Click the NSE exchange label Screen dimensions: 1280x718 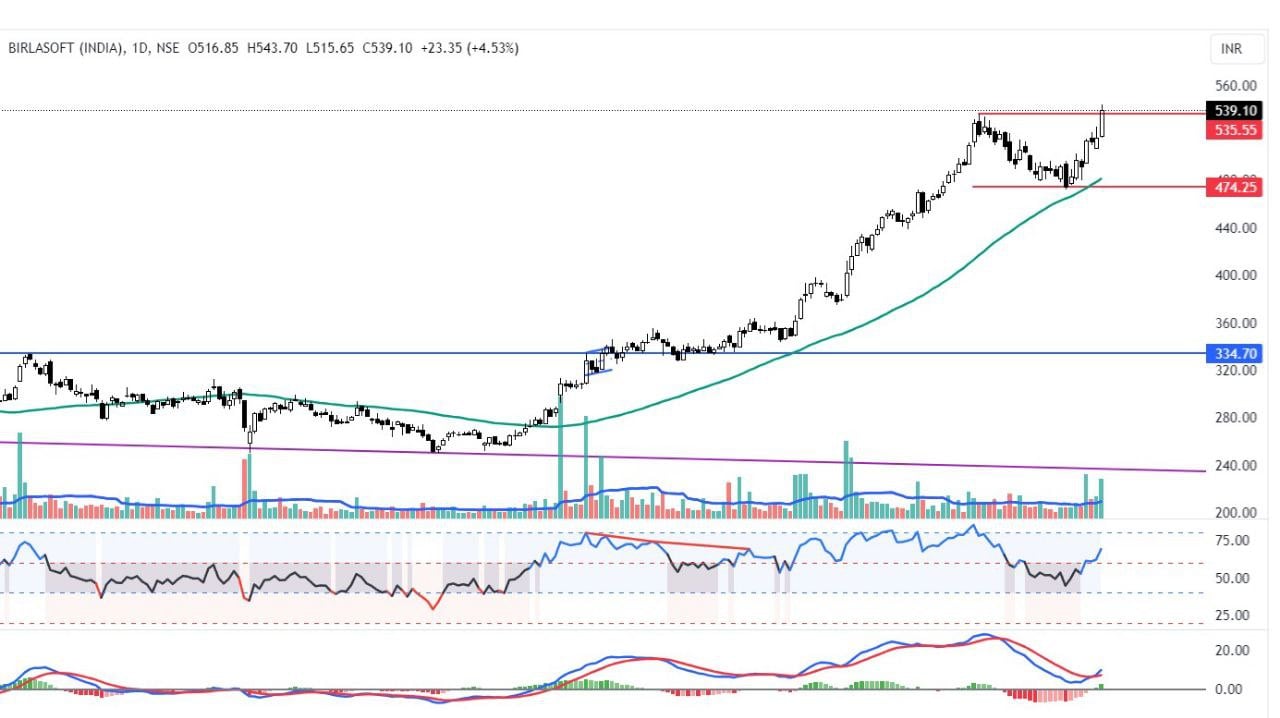pyautogui.click(x=171, y=48)
